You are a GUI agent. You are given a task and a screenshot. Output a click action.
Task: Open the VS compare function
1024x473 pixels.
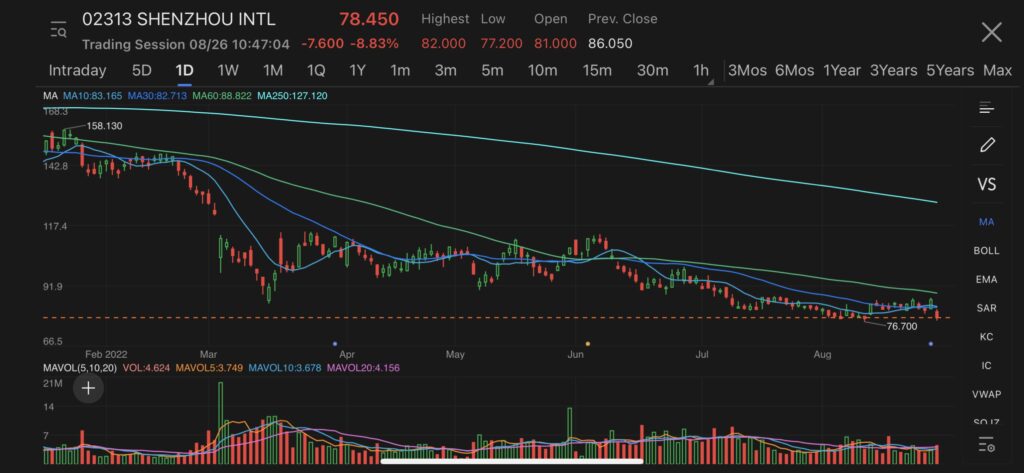click(x=986, y=184)
